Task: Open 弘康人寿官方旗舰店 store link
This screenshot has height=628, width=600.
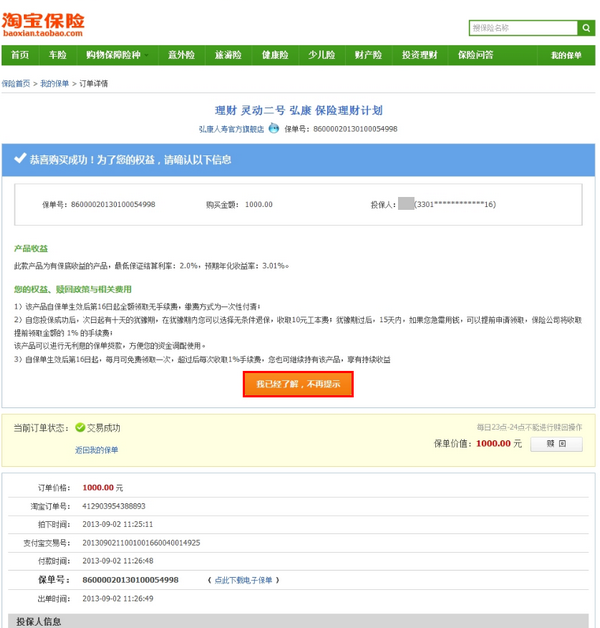Action: [231, 129]
